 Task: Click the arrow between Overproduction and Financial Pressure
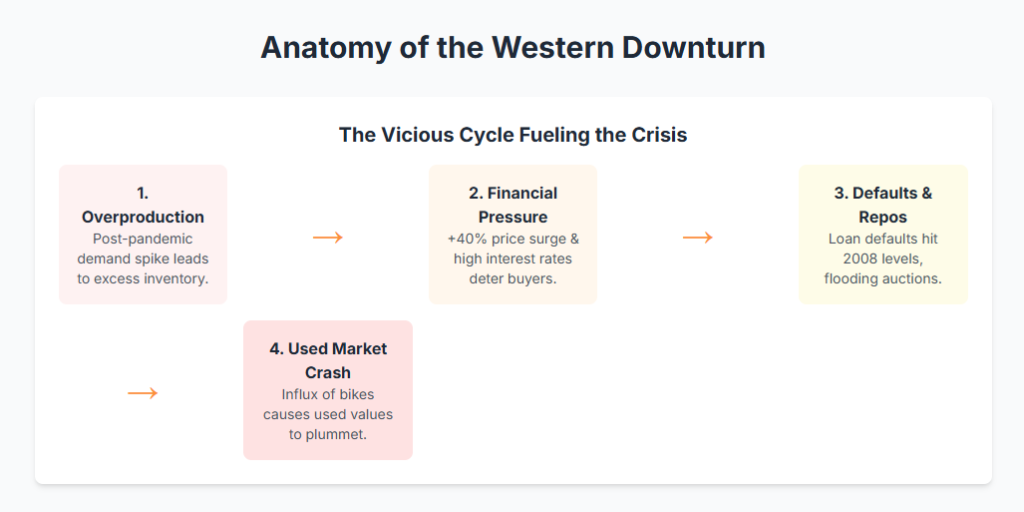[328, 237]
